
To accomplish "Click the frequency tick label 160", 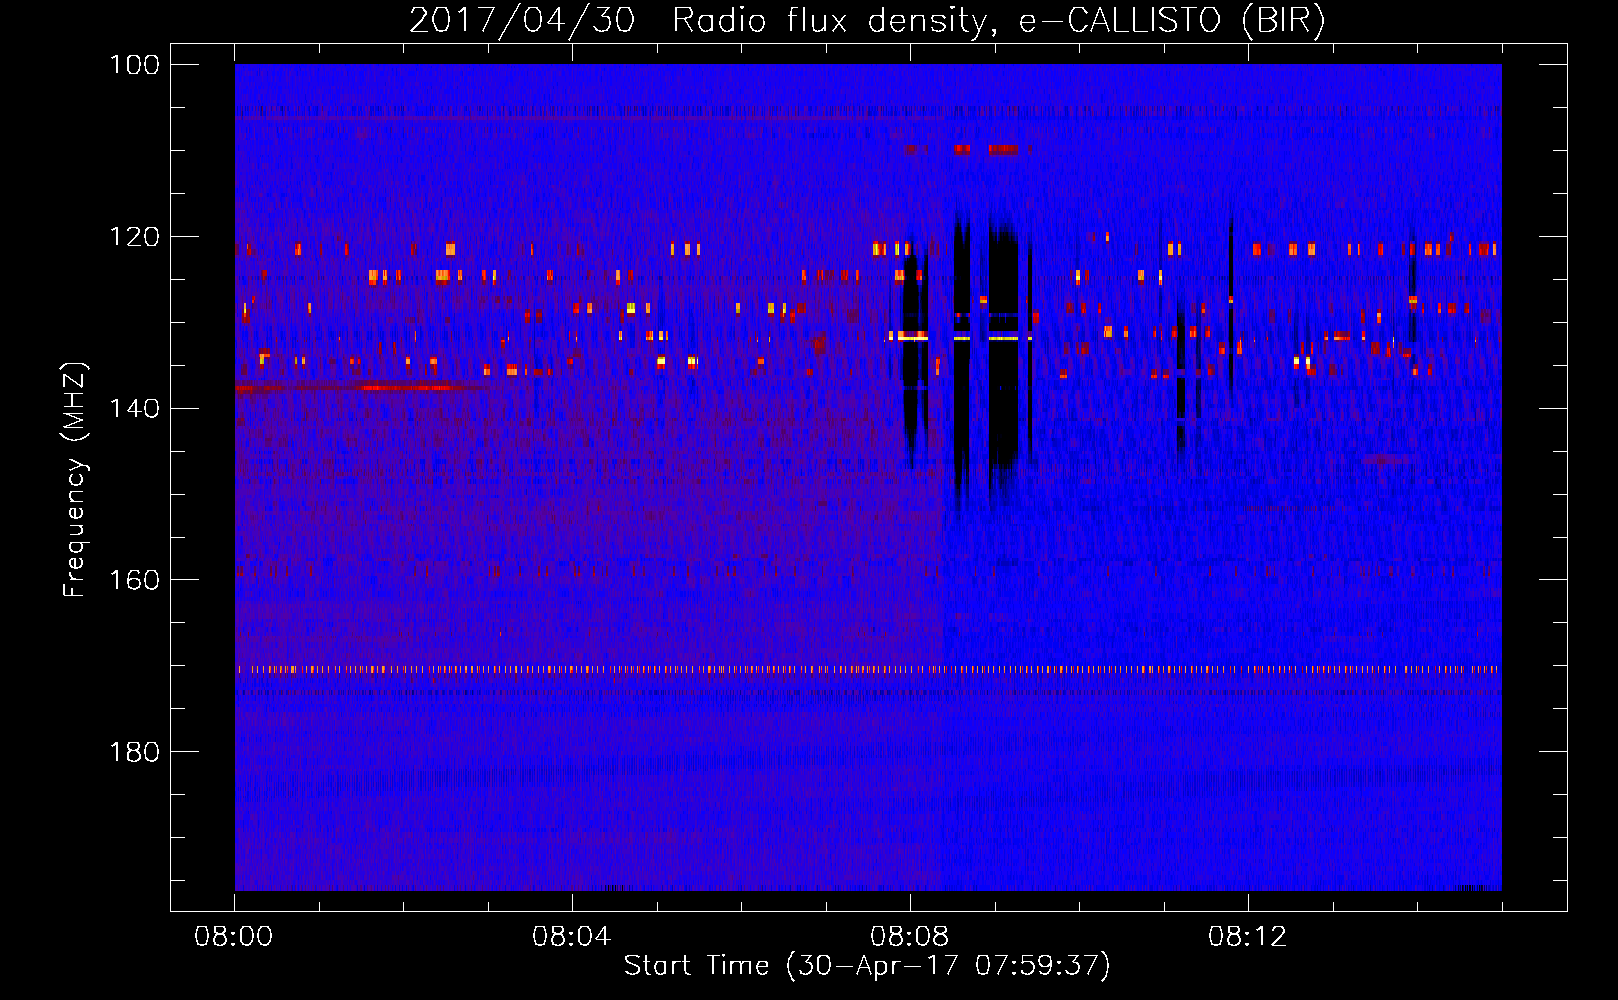I will tap(134, 580).
